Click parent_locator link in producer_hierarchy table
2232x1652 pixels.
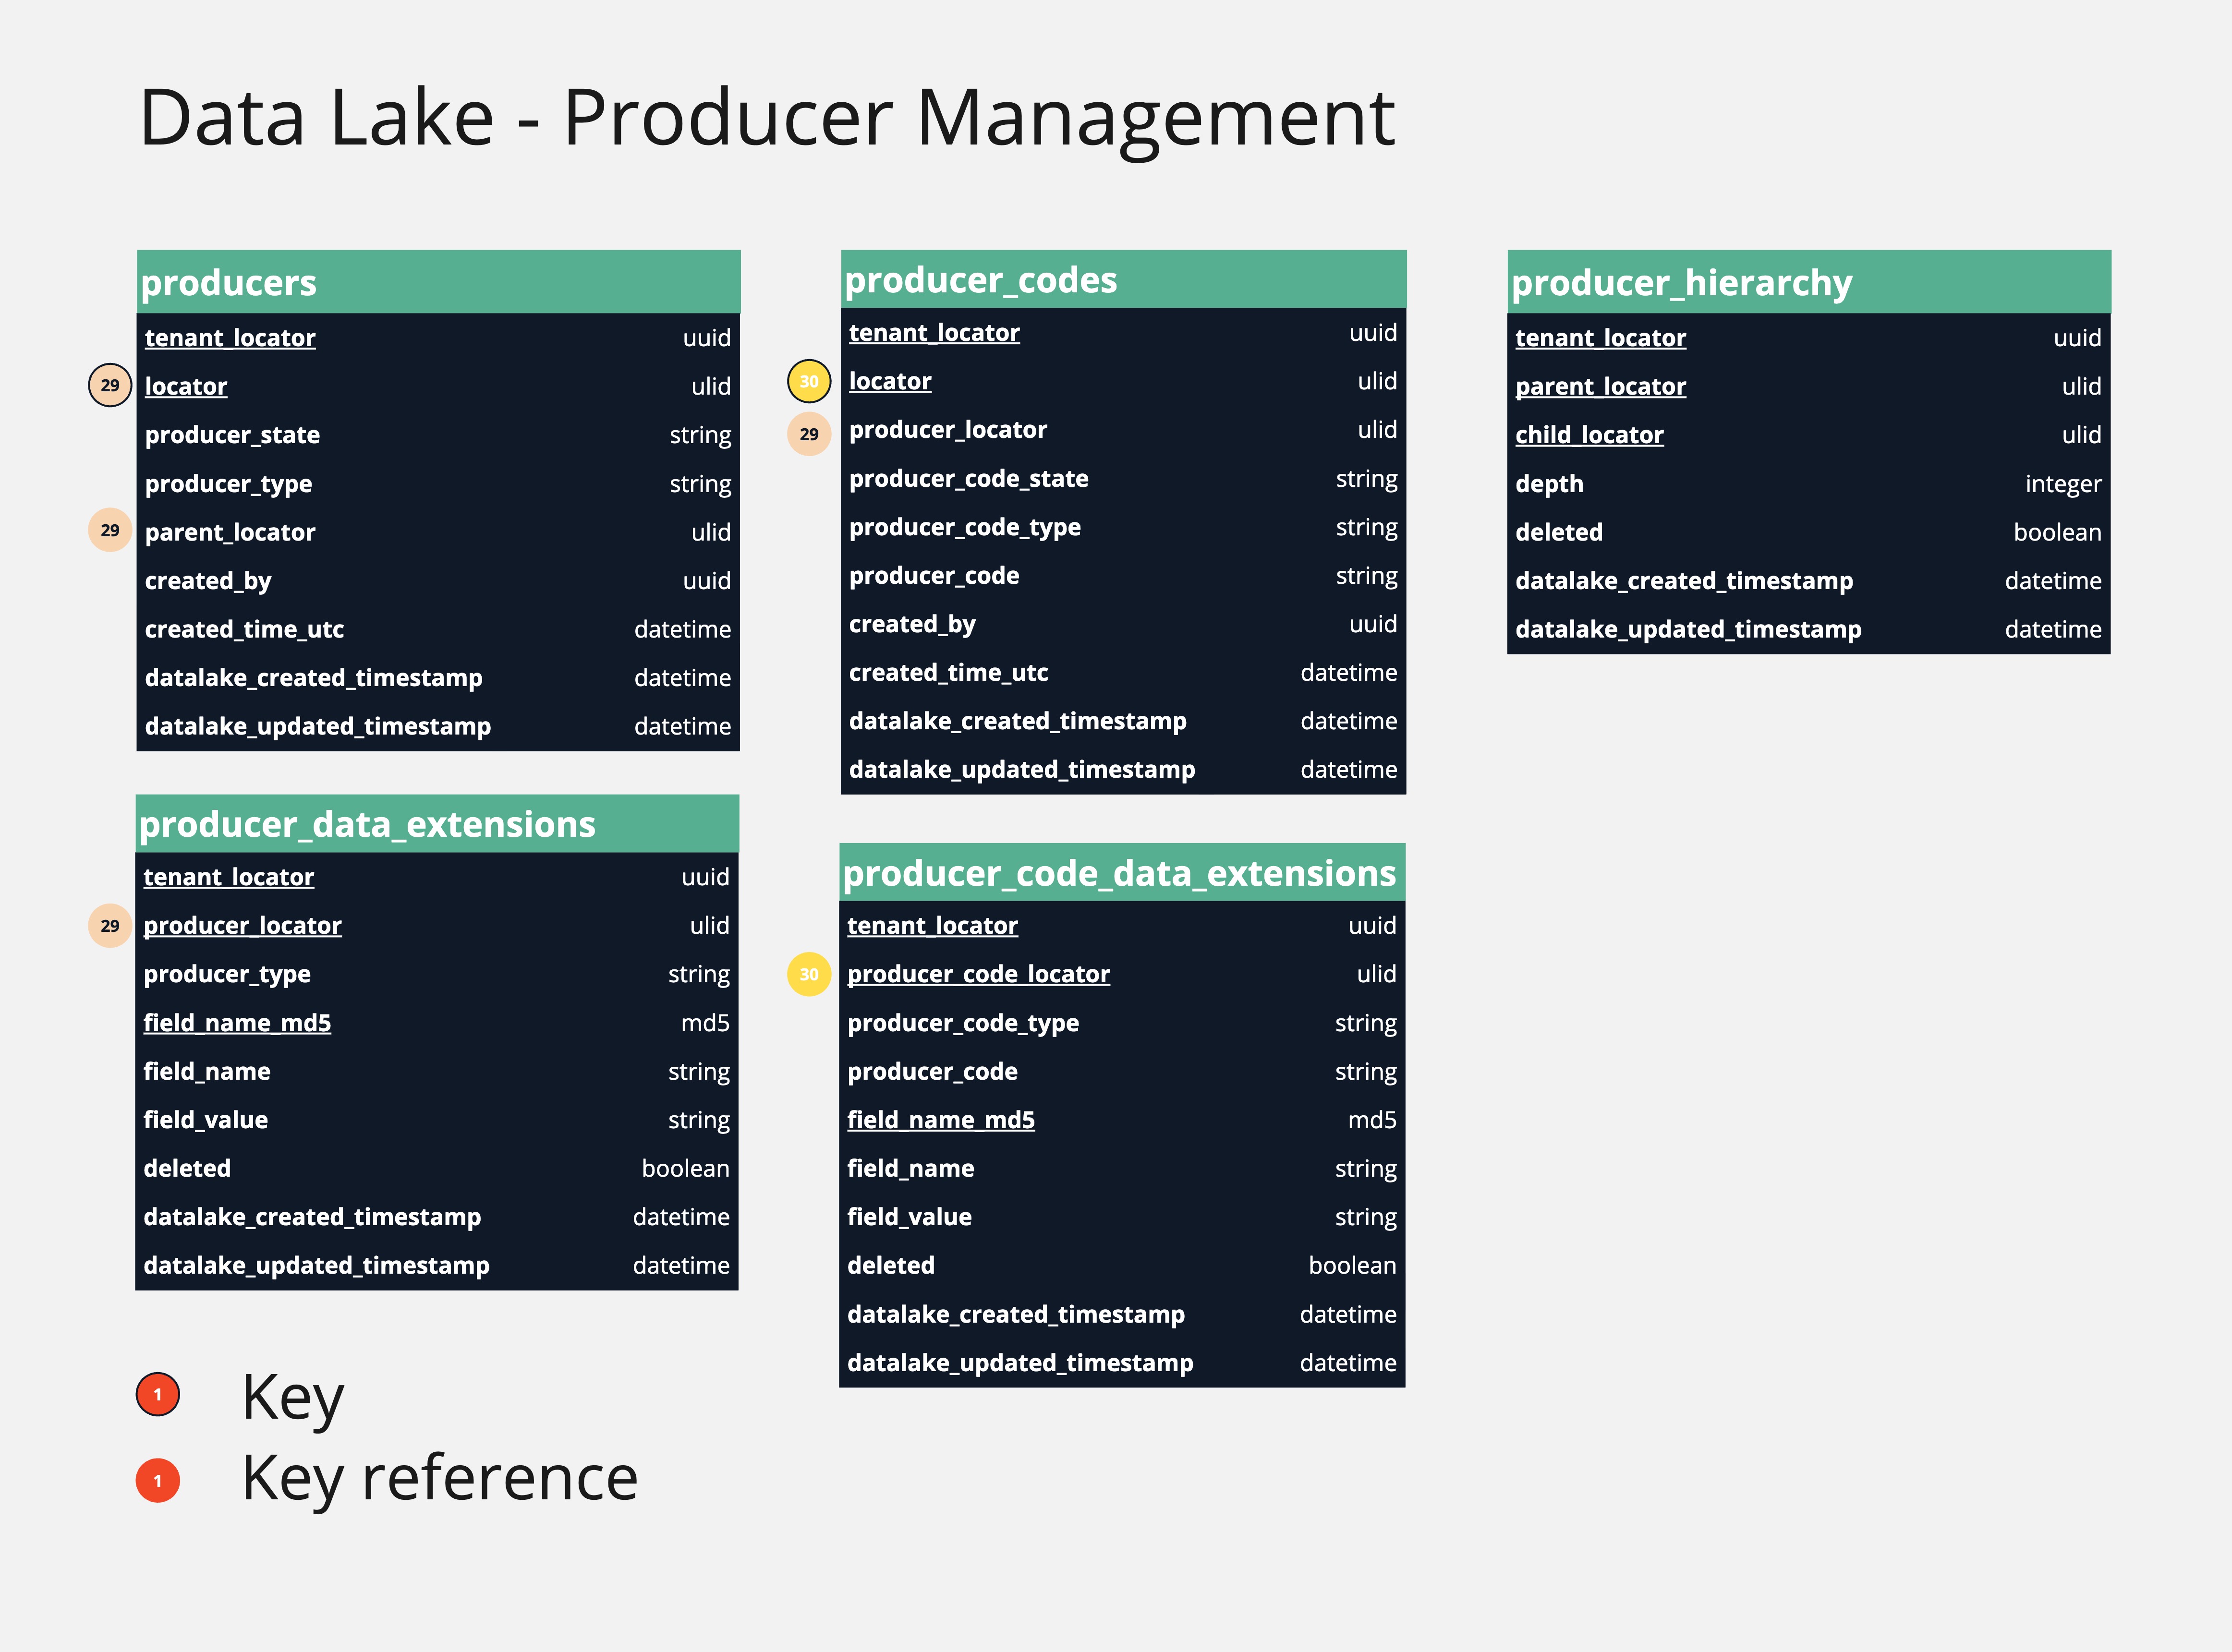point(1600,386)
